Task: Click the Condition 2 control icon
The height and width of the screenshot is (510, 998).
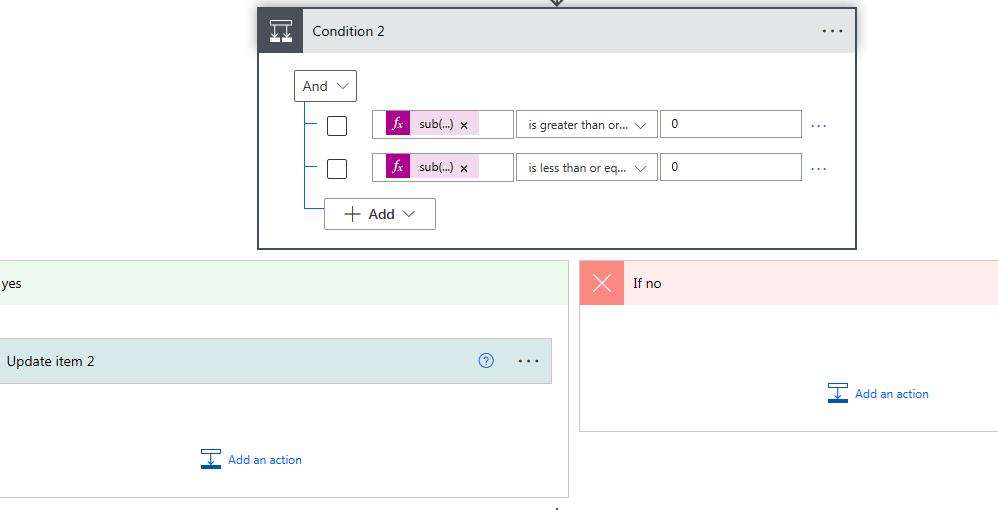Action: pyautogui.click(x=281, y=31)
